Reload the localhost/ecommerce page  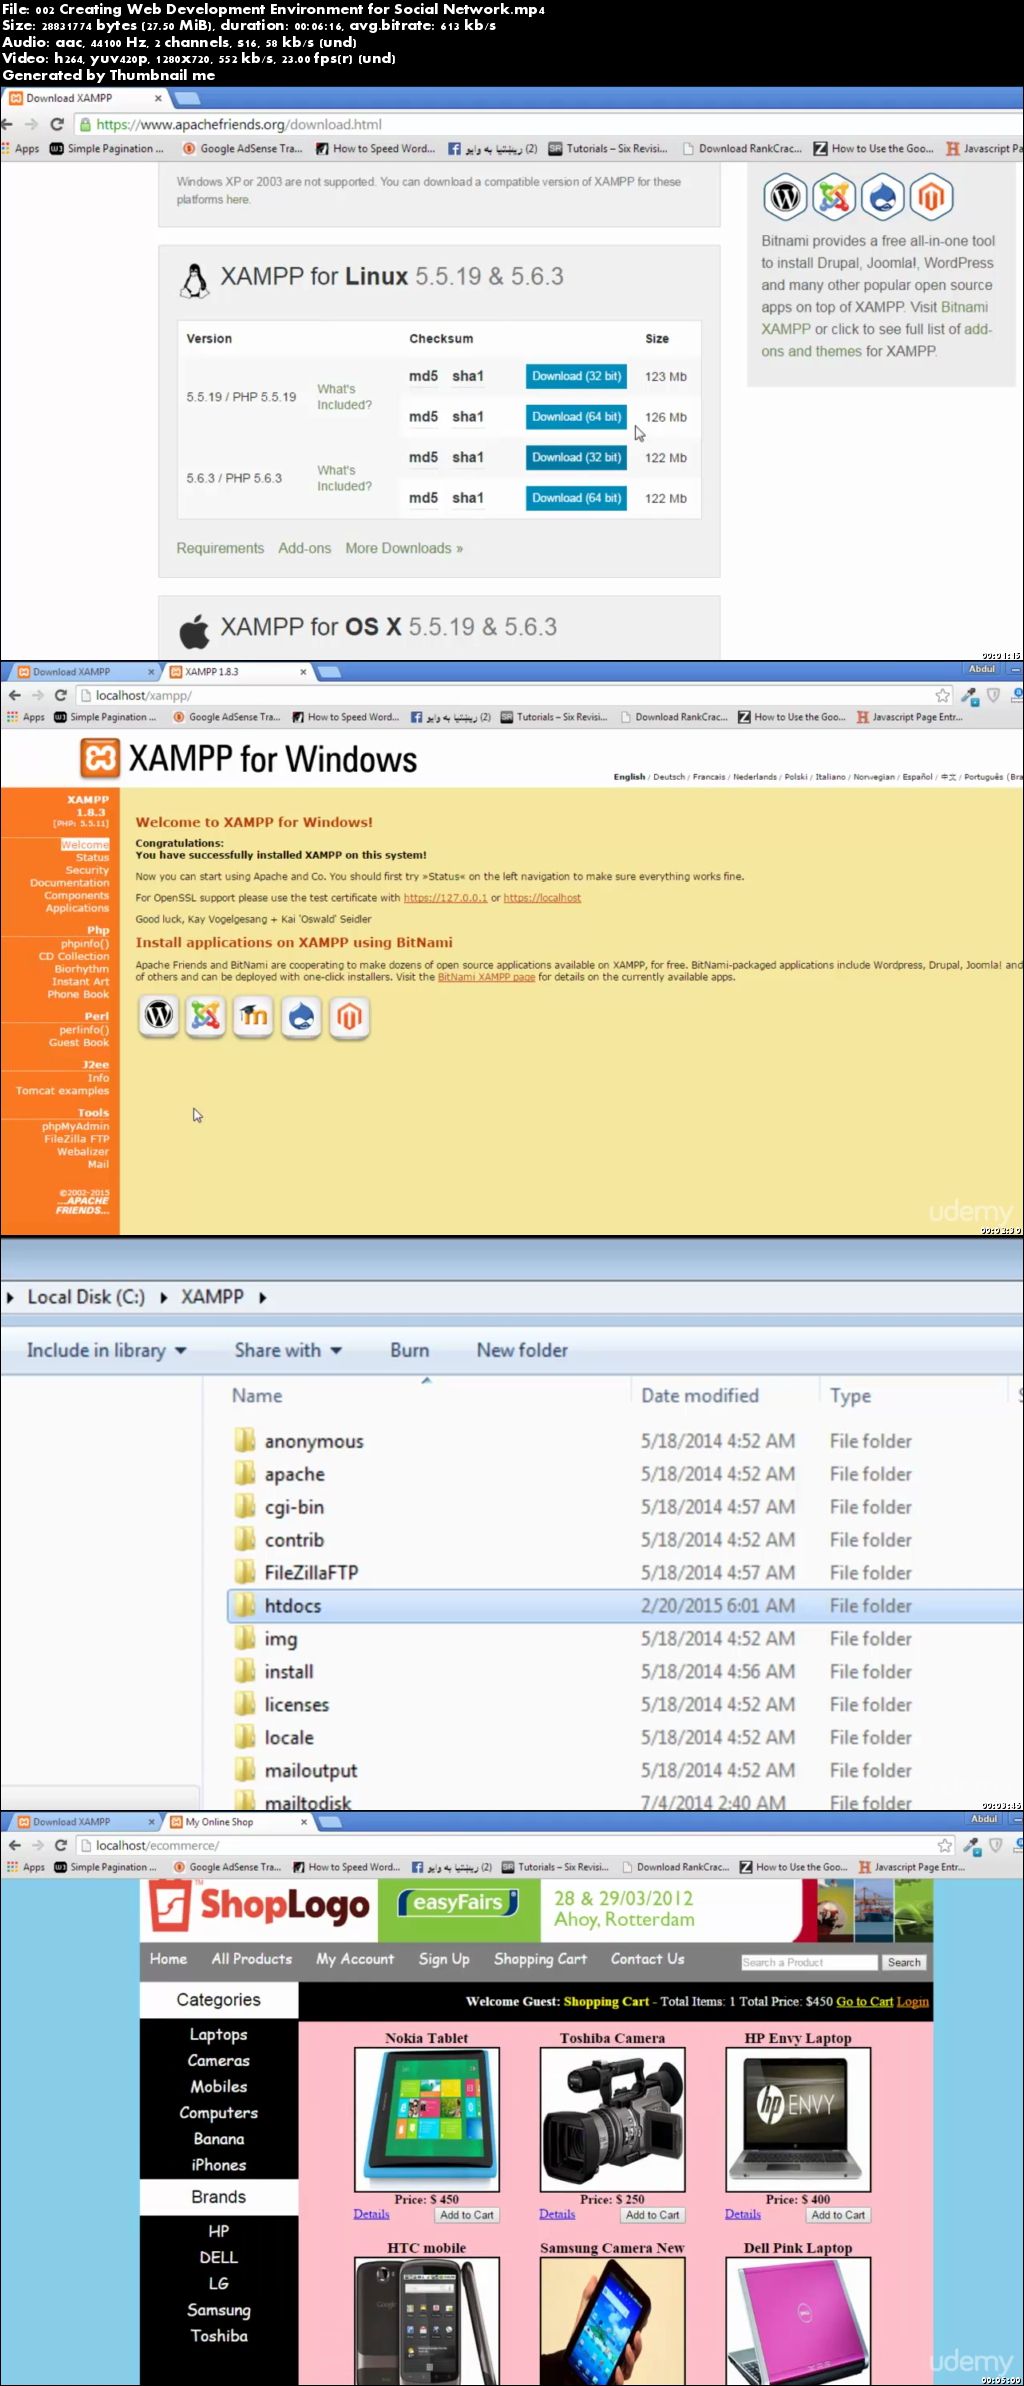[x=60, y=1845]
